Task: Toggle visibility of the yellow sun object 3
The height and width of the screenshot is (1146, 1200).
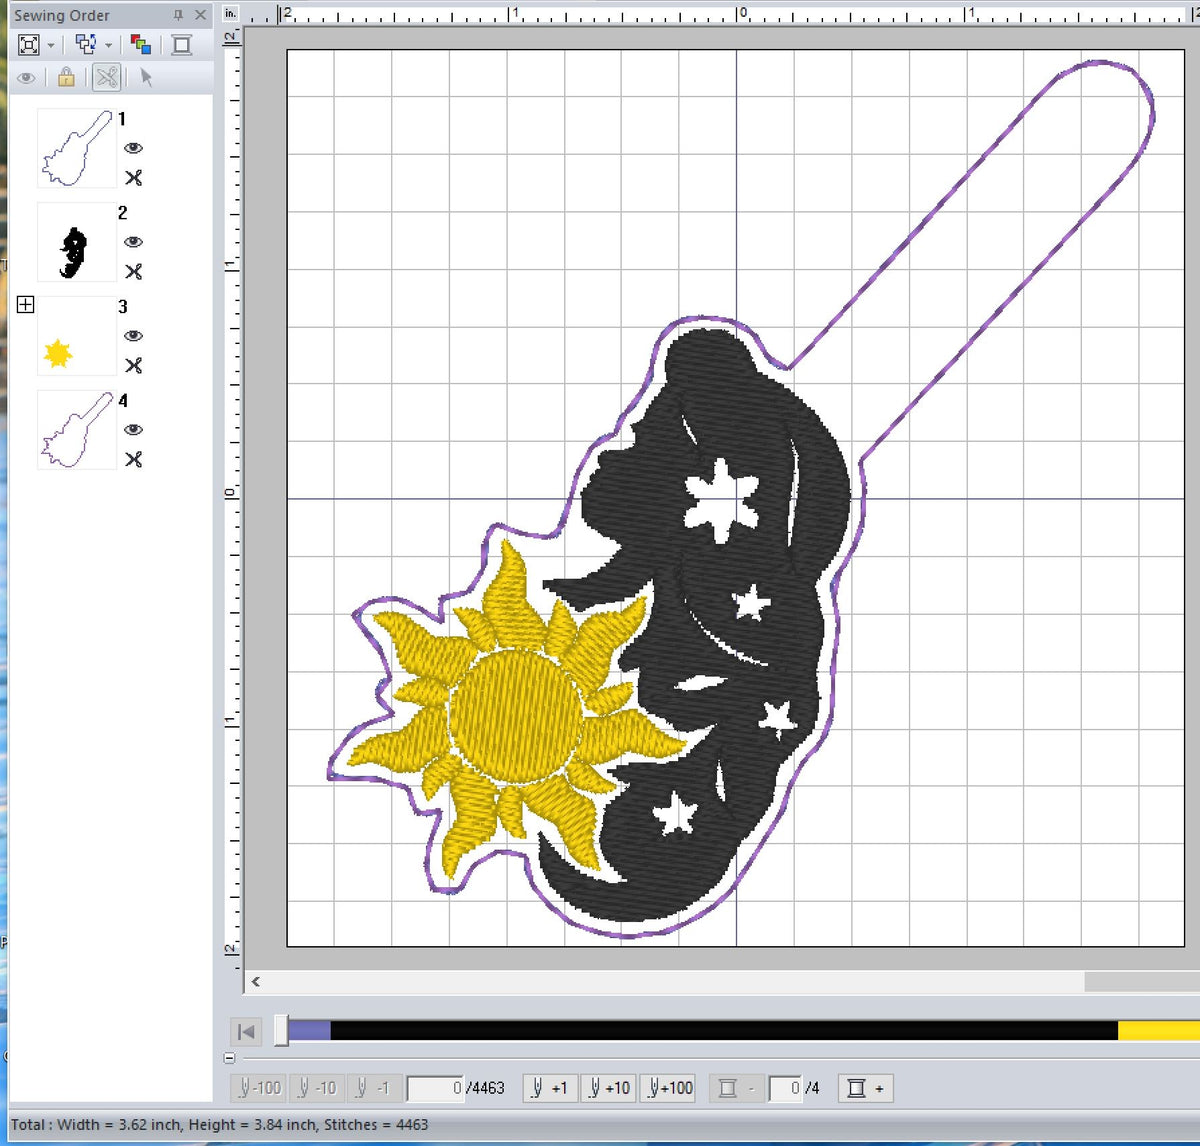Action: (134, 336)
